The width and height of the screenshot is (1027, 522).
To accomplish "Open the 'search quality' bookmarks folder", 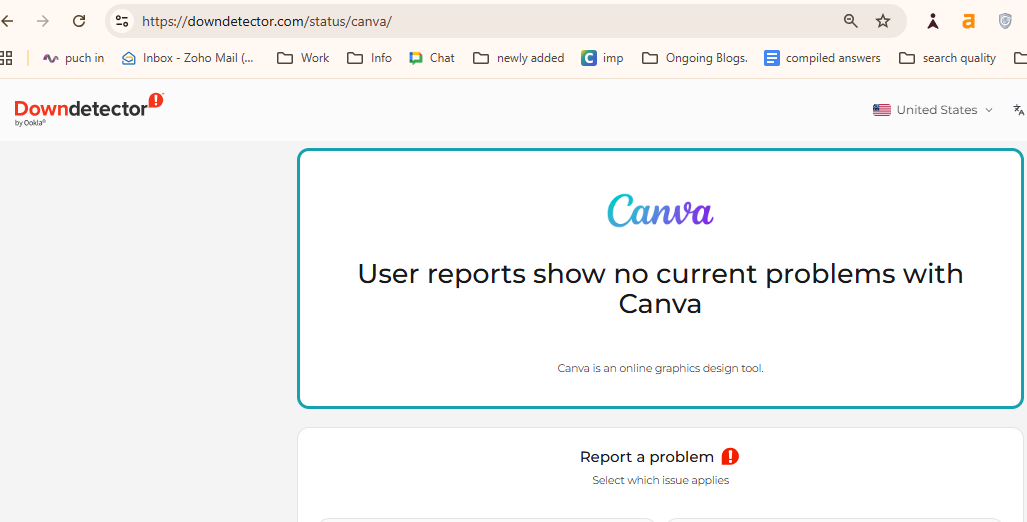I will tap(948, 58).
